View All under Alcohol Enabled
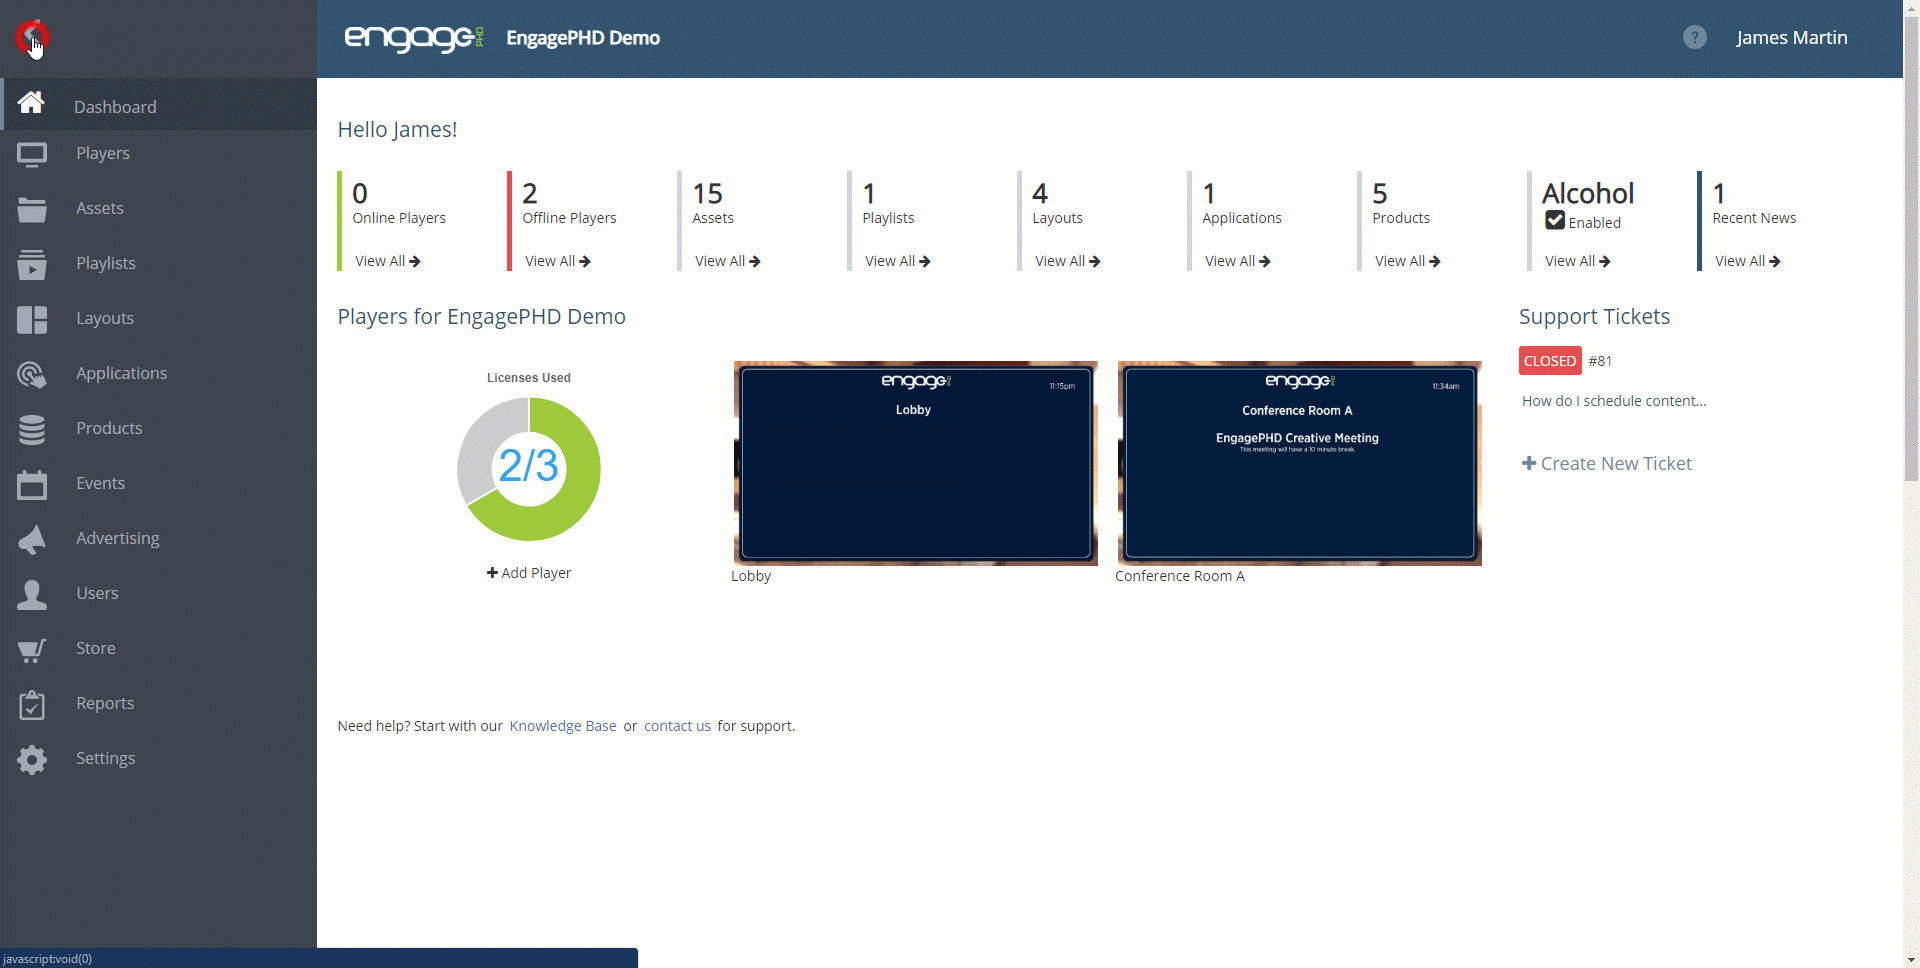This screenshot has height=968, width=1920. (1578, 261)
